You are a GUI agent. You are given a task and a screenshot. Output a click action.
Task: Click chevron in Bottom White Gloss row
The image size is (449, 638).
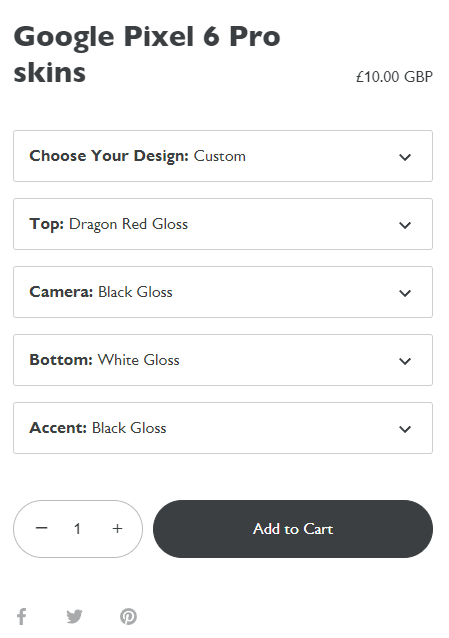click(405, 361)
